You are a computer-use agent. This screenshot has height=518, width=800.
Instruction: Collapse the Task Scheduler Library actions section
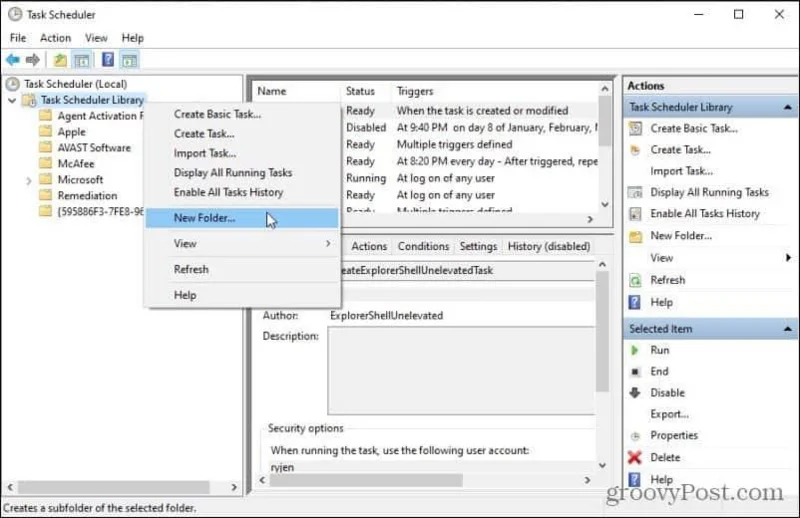(x=788, y=107)
